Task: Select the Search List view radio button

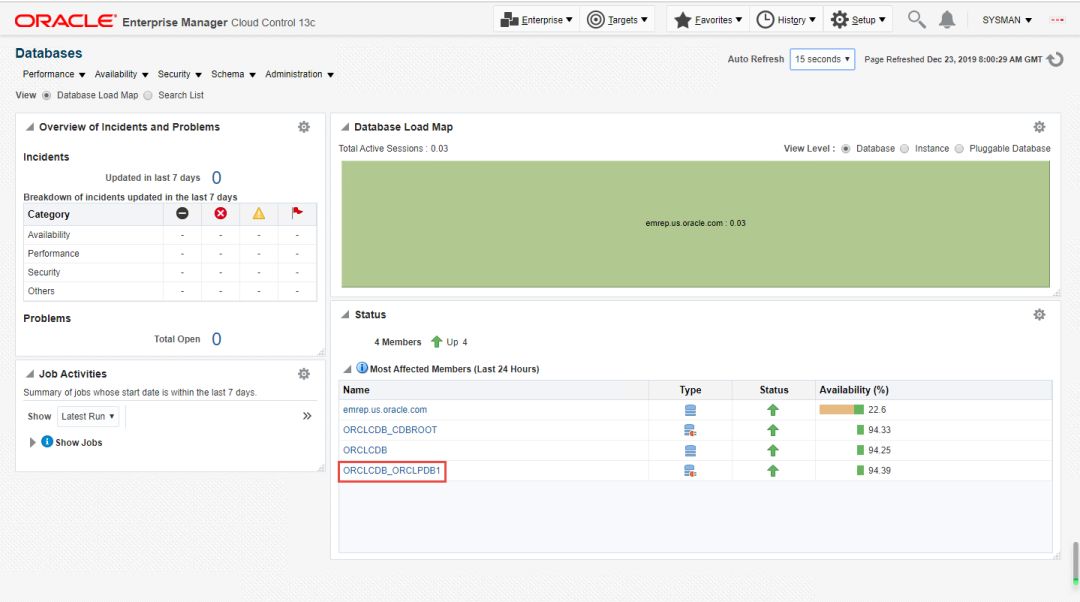Action: pyautogui.click(x=149, y=95)
